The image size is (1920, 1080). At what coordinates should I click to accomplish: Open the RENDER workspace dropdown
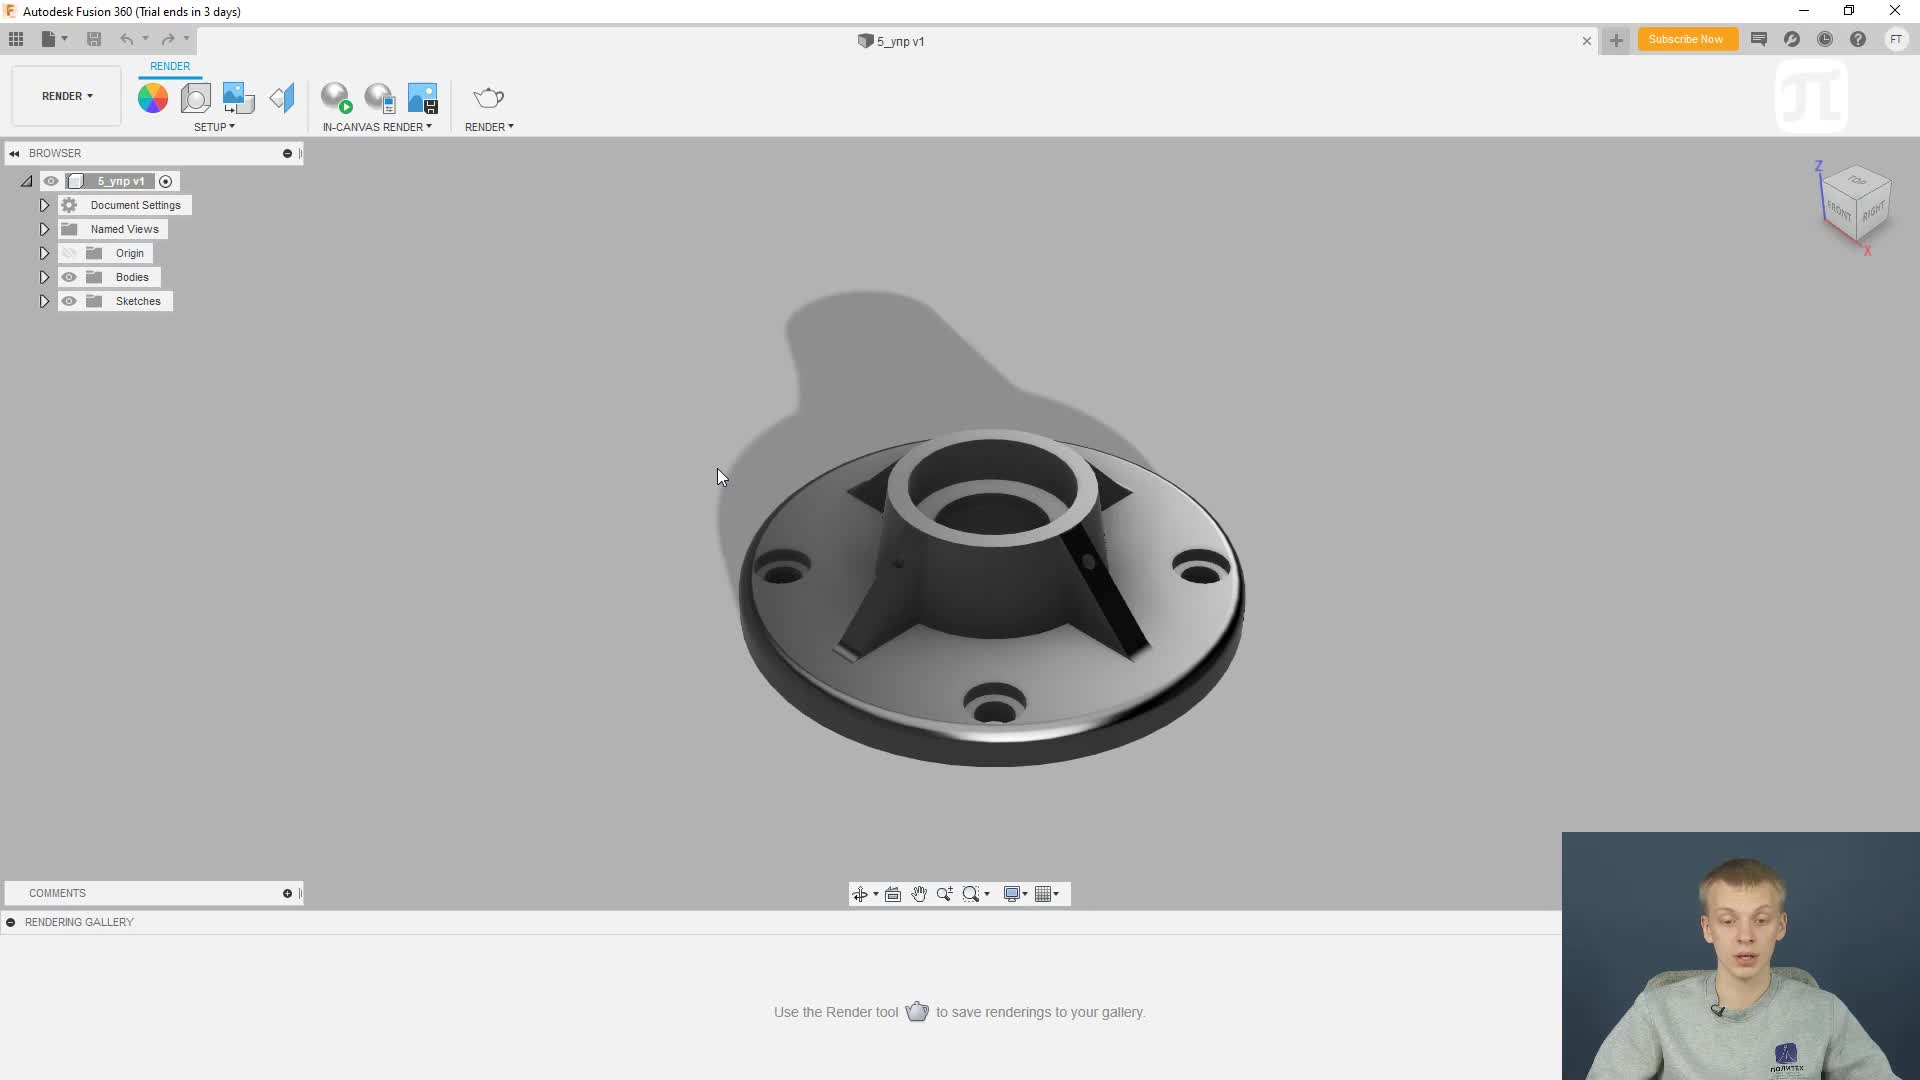click(x=67, y=96)
